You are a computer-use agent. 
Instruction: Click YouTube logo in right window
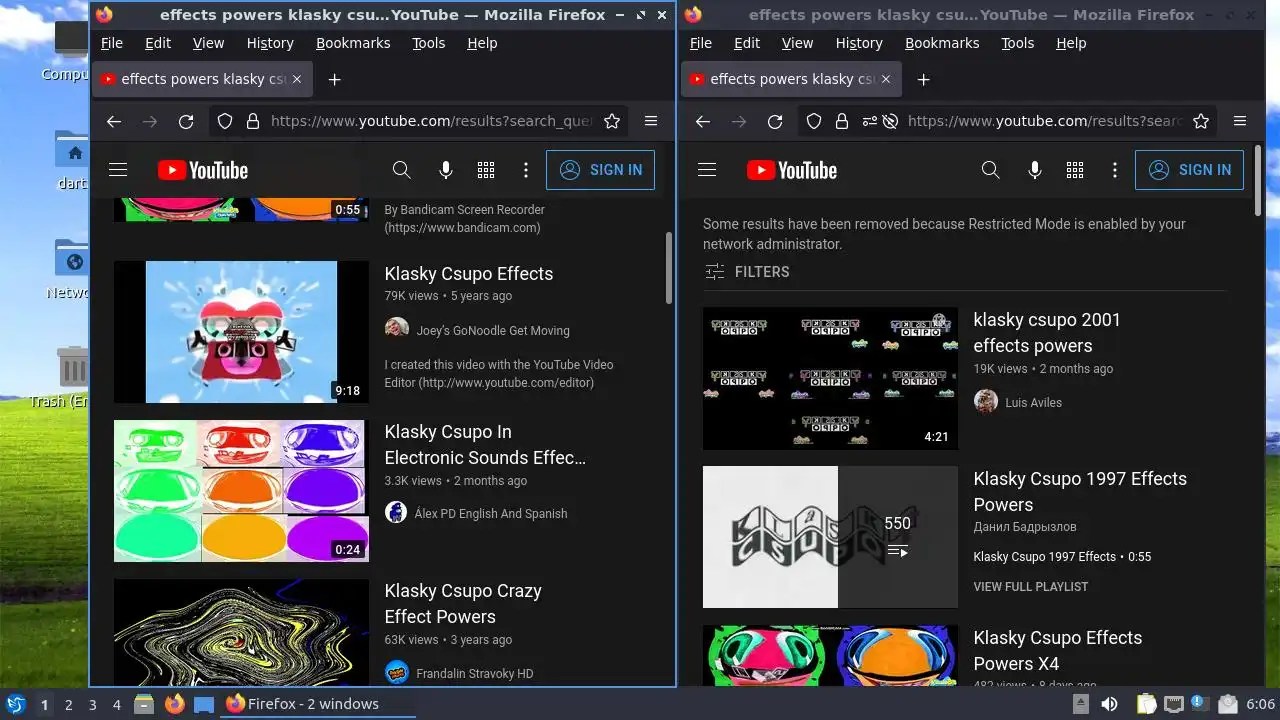792,170
